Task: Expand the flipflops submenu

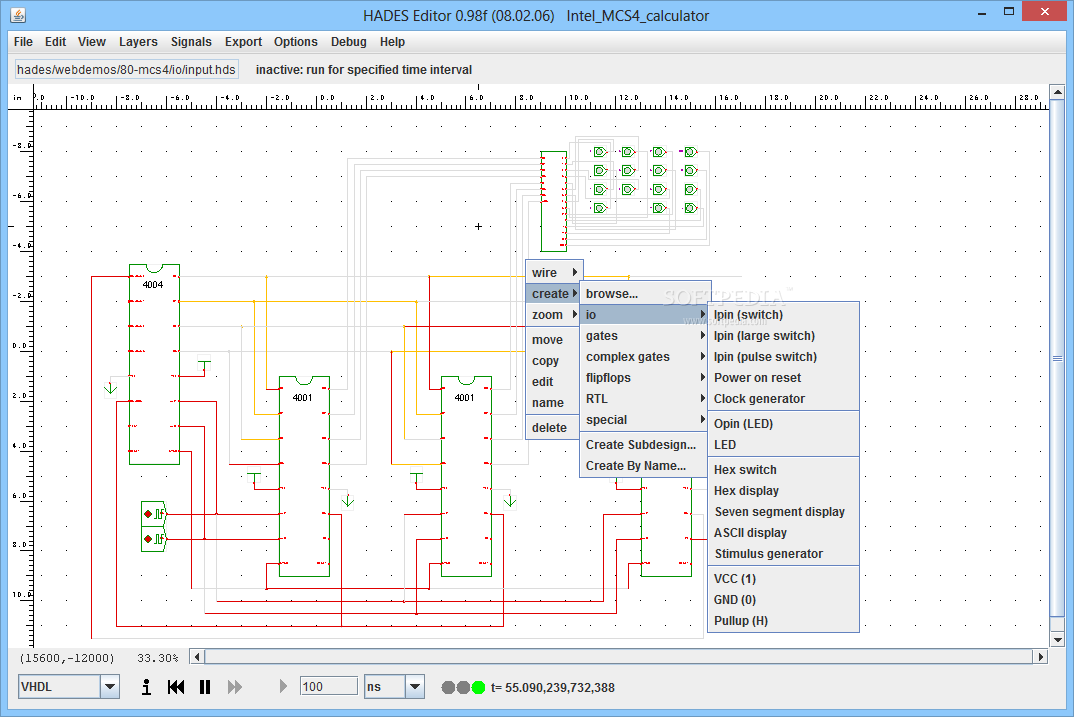Action: tap(644, 378)
